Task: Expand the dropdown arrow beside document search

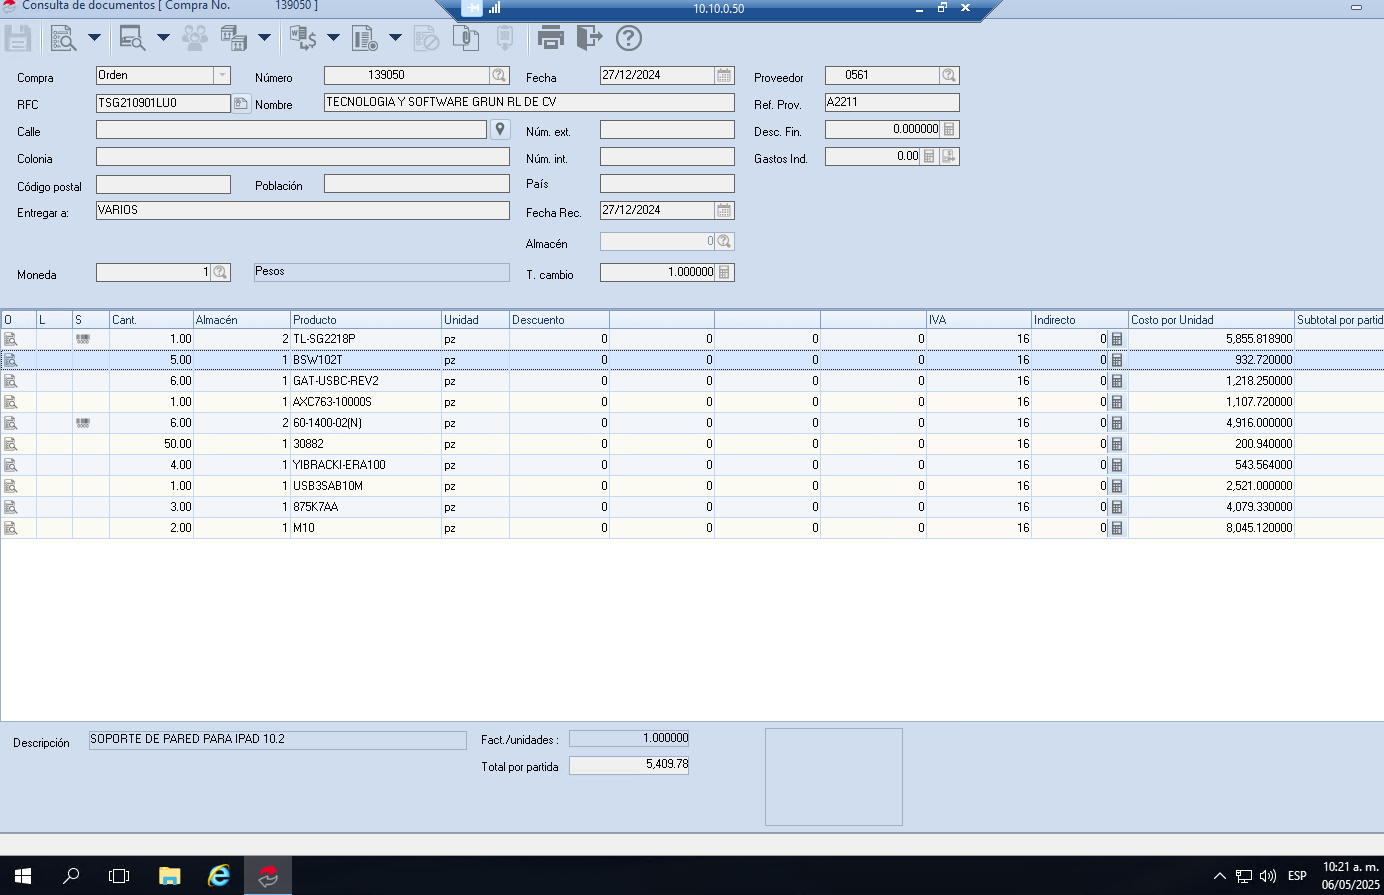Action: click(94, 38)
